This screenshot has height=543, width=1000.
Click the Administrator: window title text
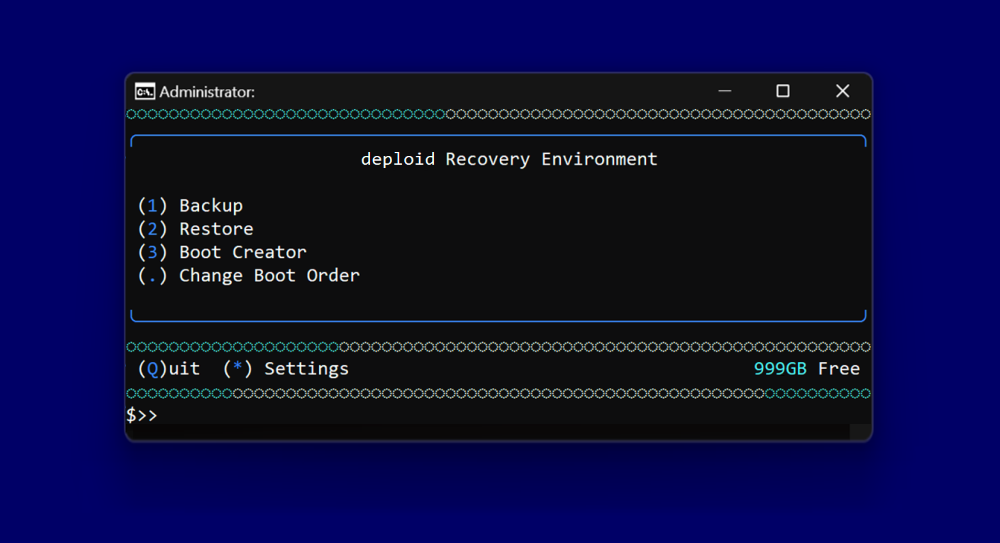coord(207,92)
